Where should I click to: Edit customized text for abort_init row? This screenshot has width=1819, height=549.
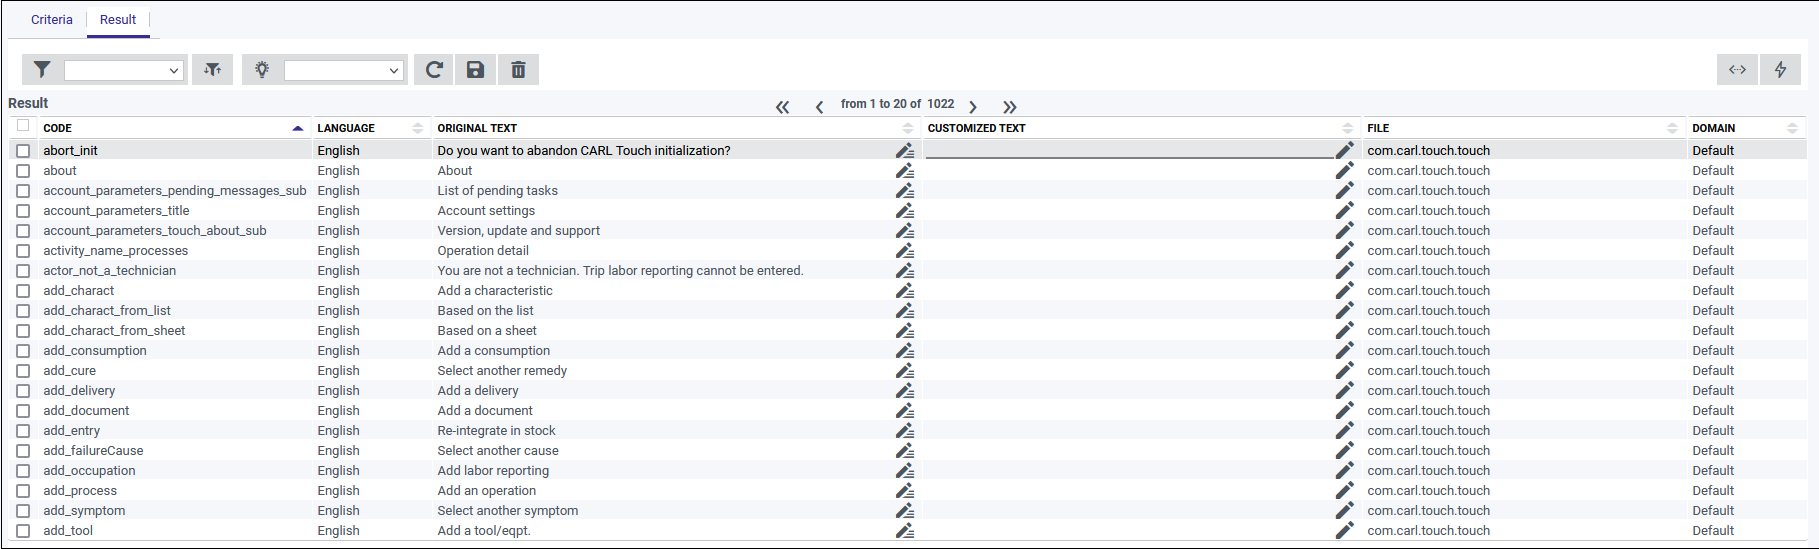[1344, 150]
